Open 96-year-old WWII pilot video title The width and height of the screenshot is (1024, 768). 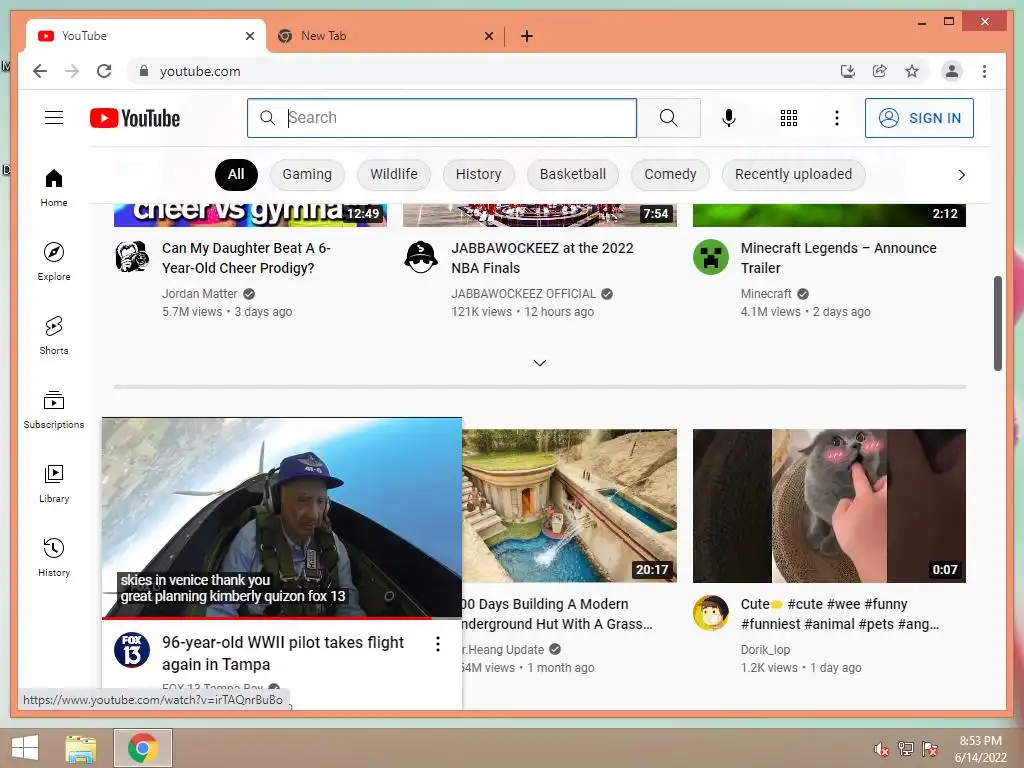tap(283, 653)
